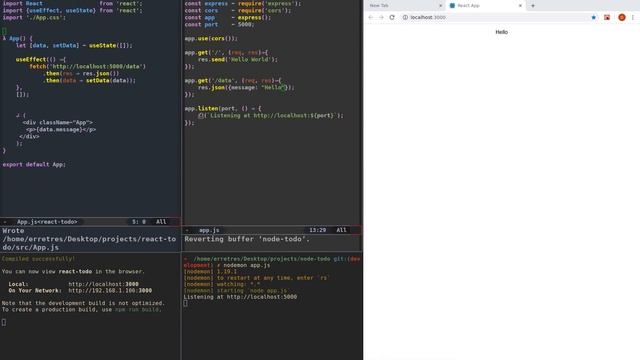Click 'Listening at http://localhost:5000' terminal line
Viewport: 640px width, 360px height.
(240, 297)
